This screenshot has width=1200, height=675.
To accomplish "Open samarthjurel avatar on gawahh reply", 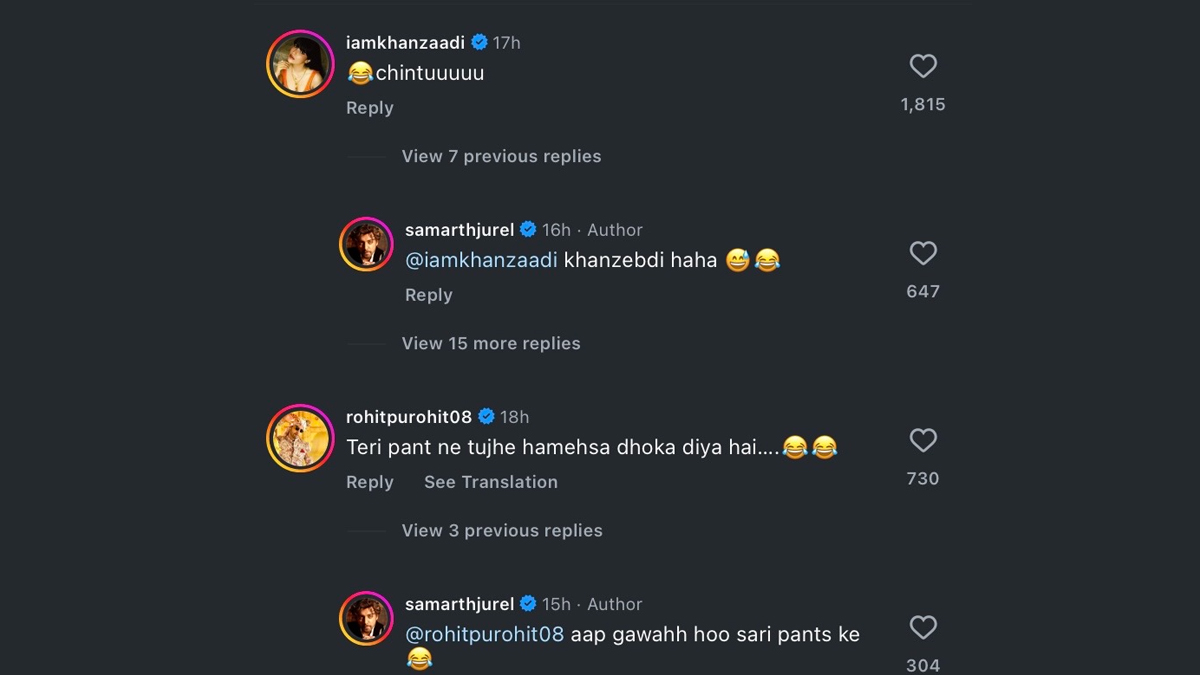I will (x=366, y=618).
